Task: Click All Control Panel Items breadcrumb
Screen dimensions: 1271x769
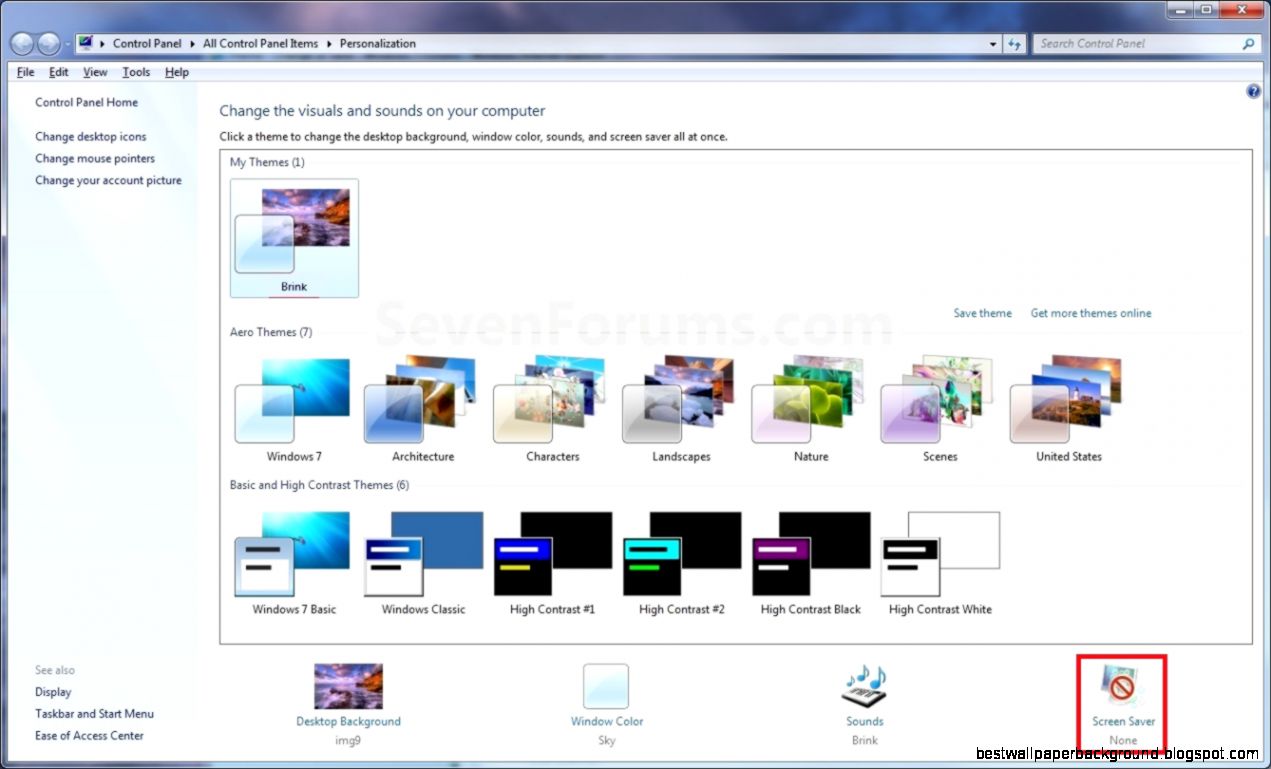Action: point(260,44)
